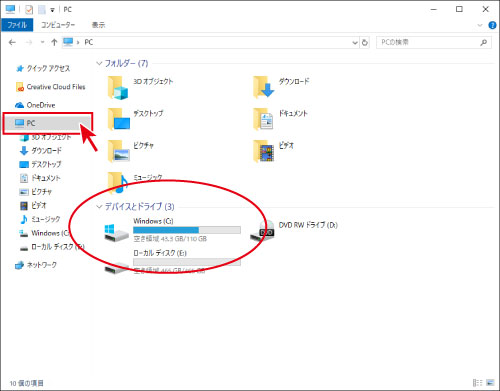Expand the ribbon with the chevron
The image size is (500, 391).
click(480, 25)
